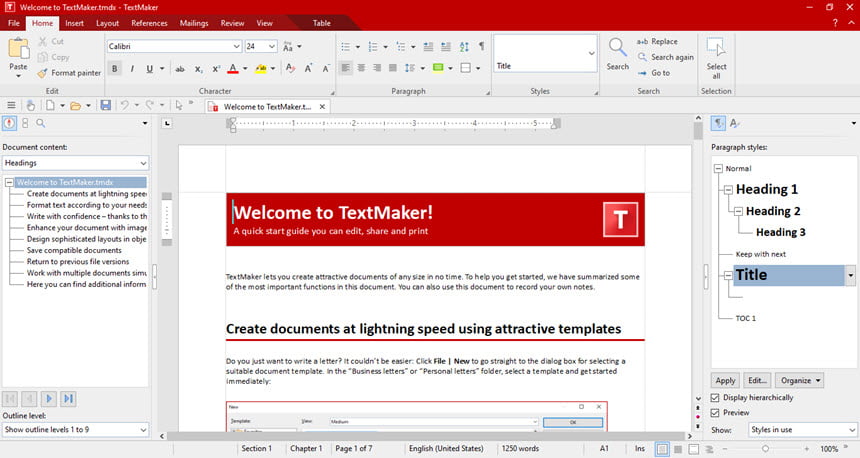Click the Format painter brush

pos(43,73)
